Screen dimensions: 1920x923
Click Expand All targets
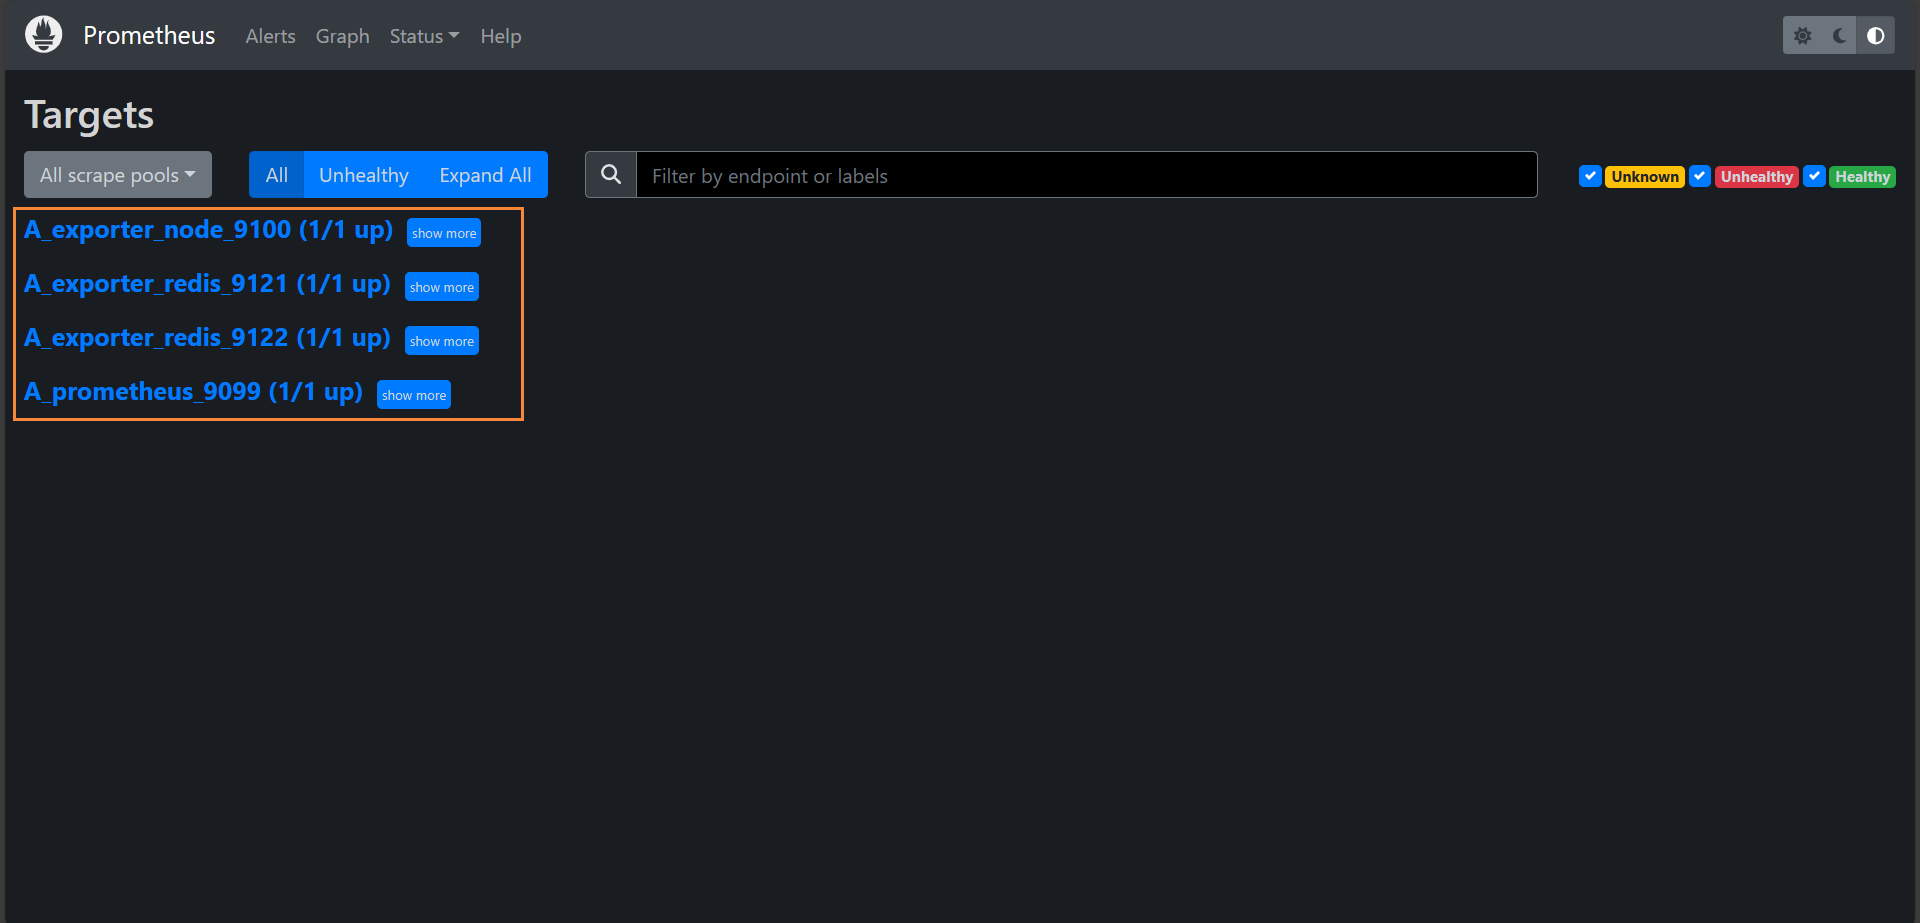[x=485, y=175]
